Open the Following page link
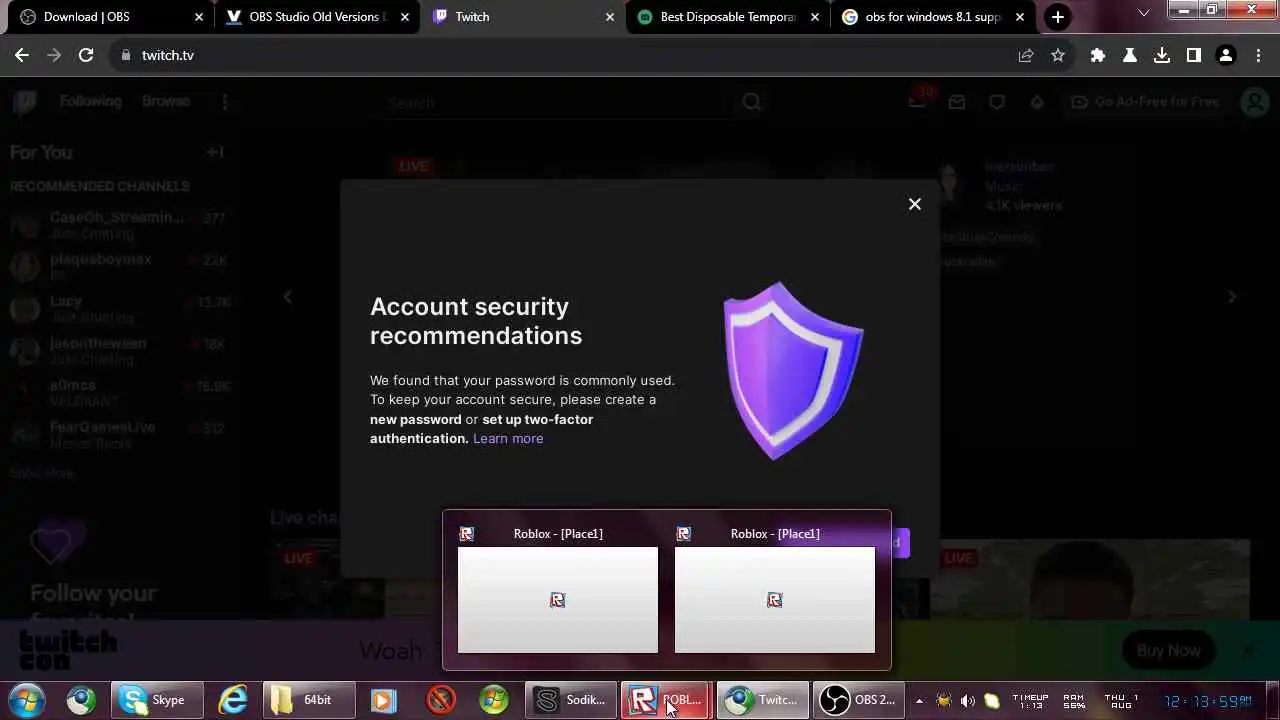 (x=90, y=101)
